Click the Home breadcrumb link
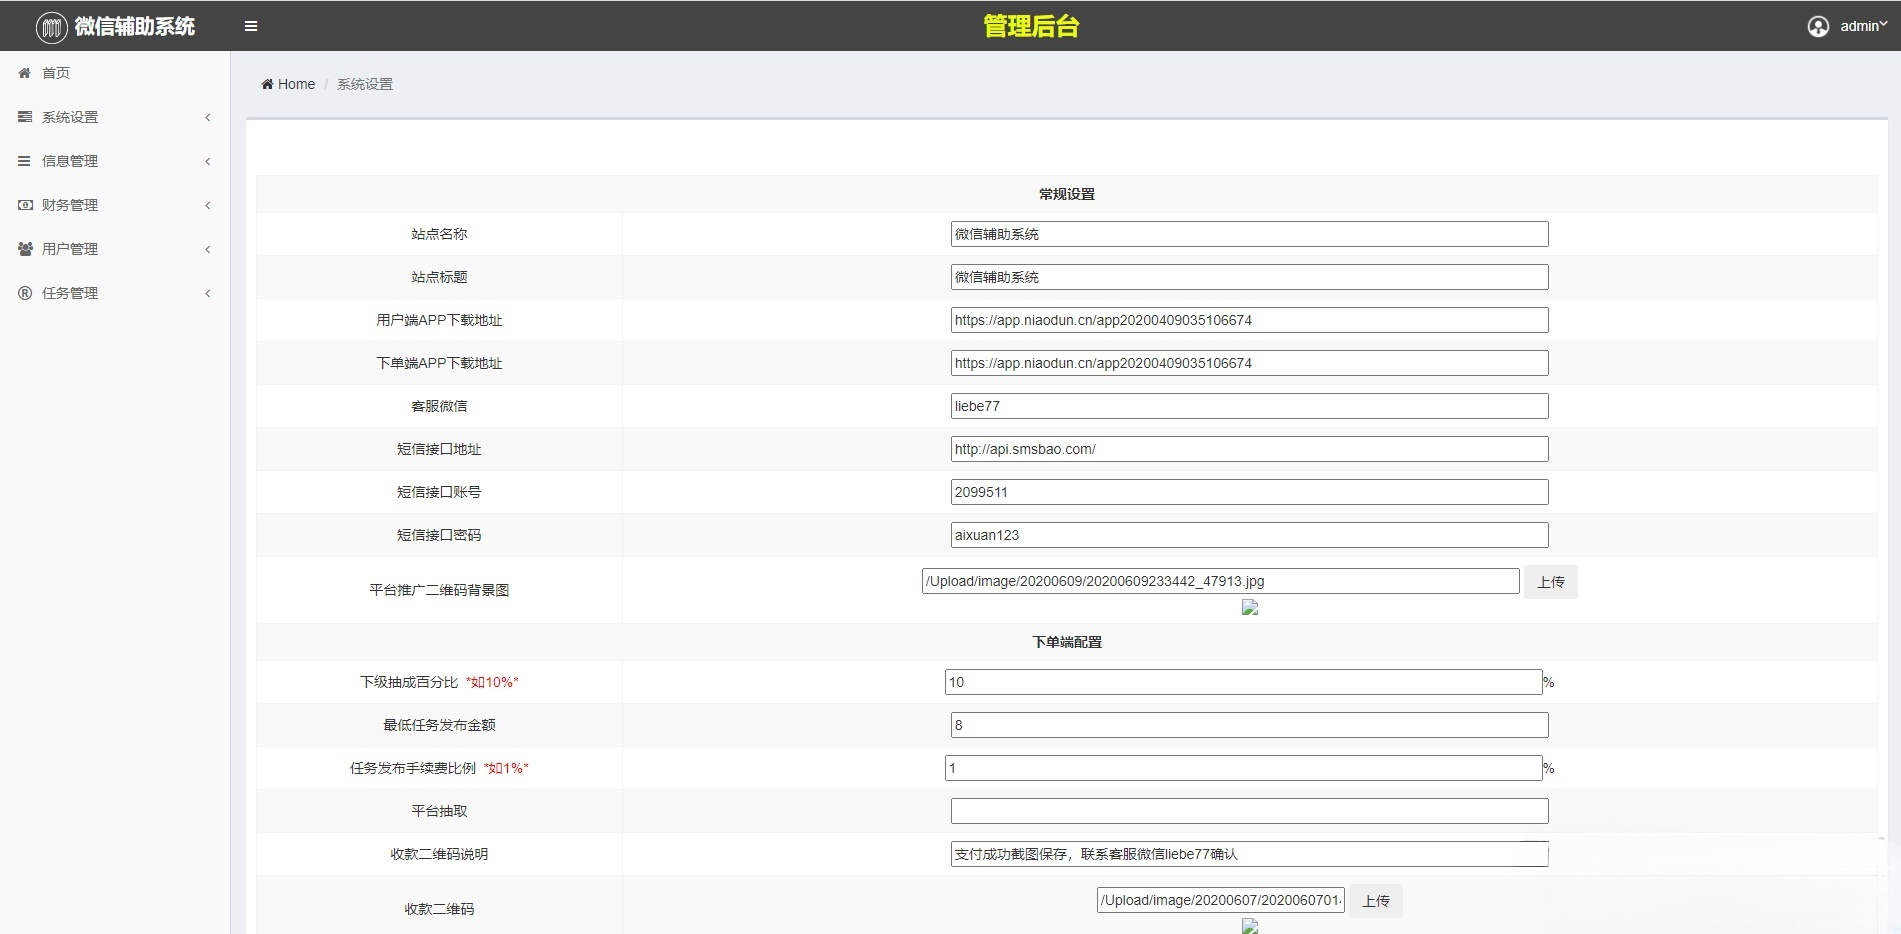The image size is (1901, 934). point(296,84)
